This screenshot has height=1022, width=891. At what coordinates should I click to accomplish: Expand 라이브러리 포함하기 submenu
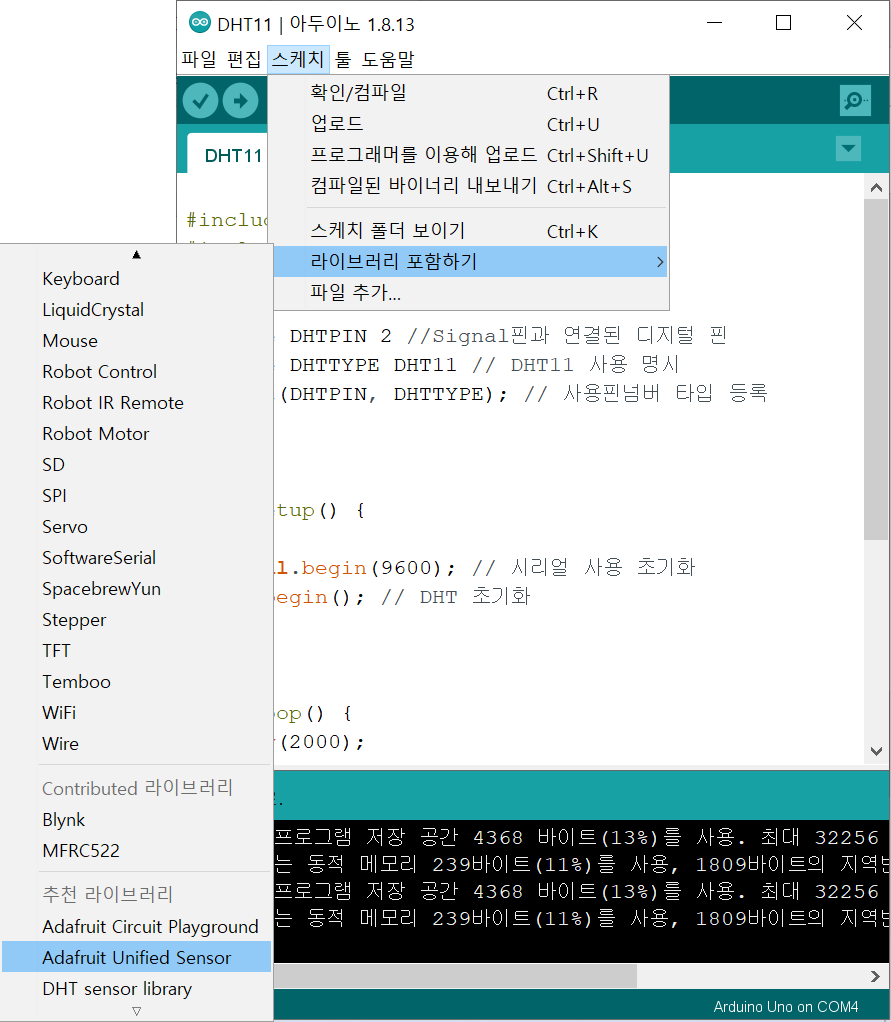tap(471, 261)
